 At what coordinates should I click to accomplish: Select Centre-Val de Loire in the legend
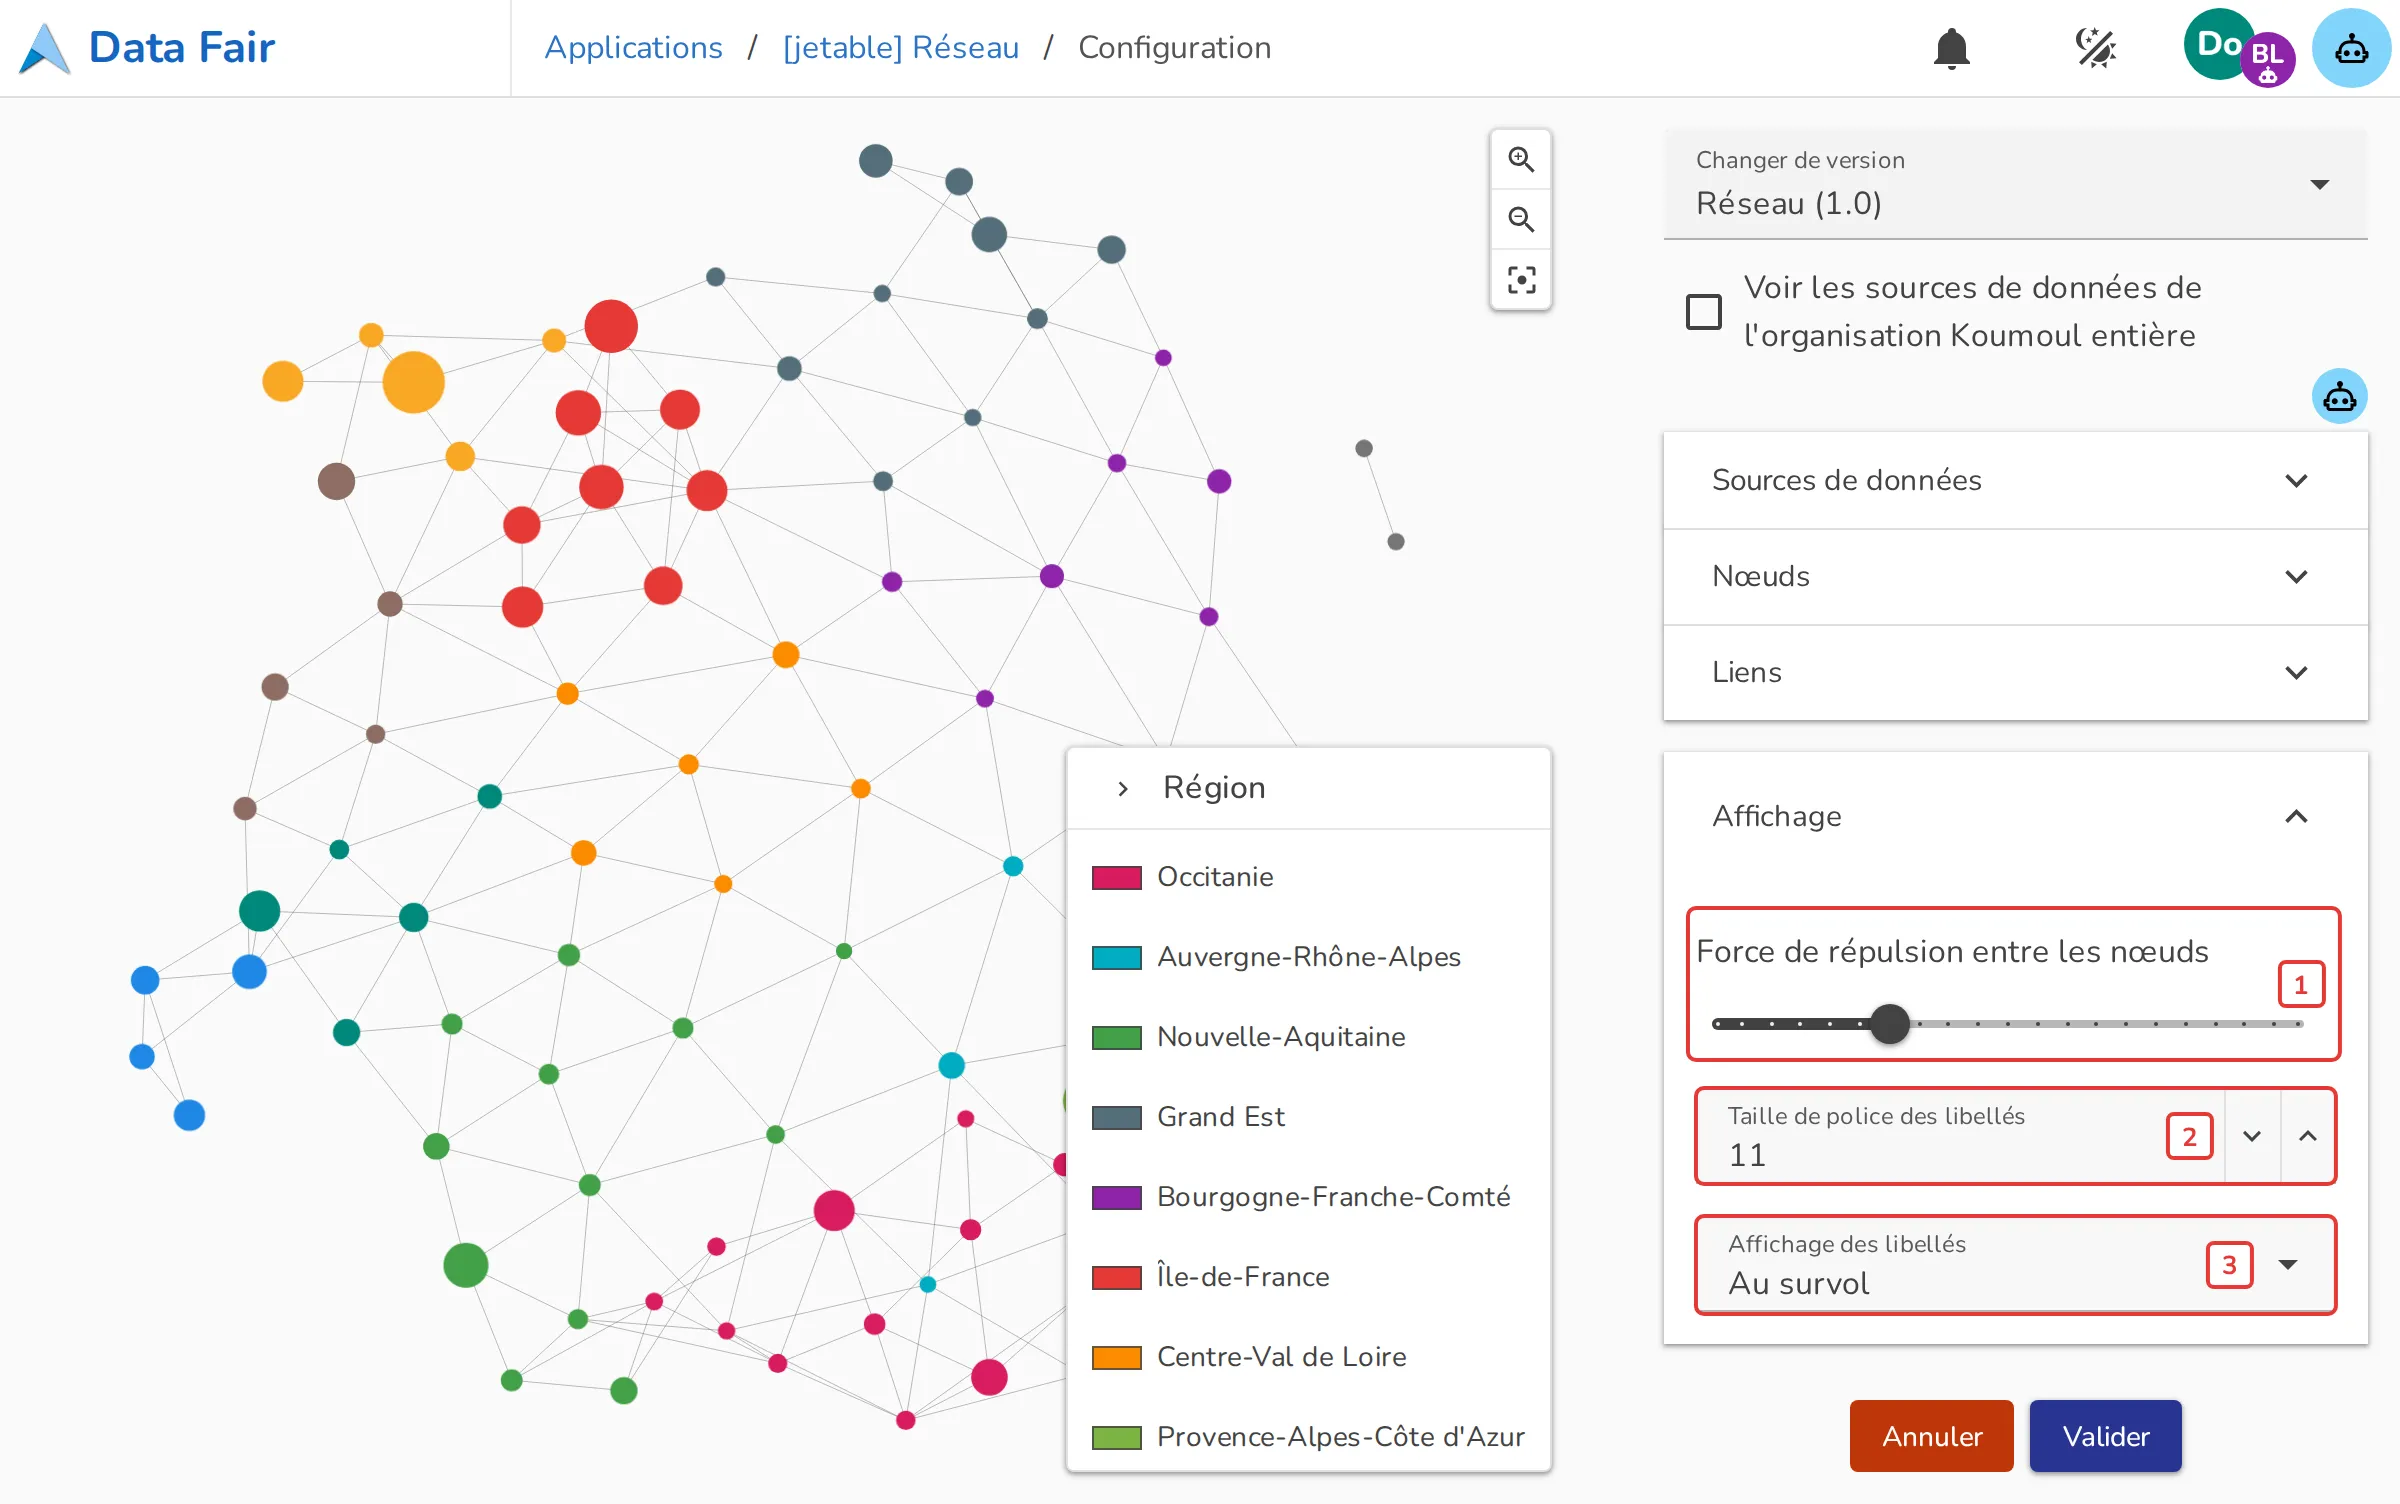tap(1281, 1357)
